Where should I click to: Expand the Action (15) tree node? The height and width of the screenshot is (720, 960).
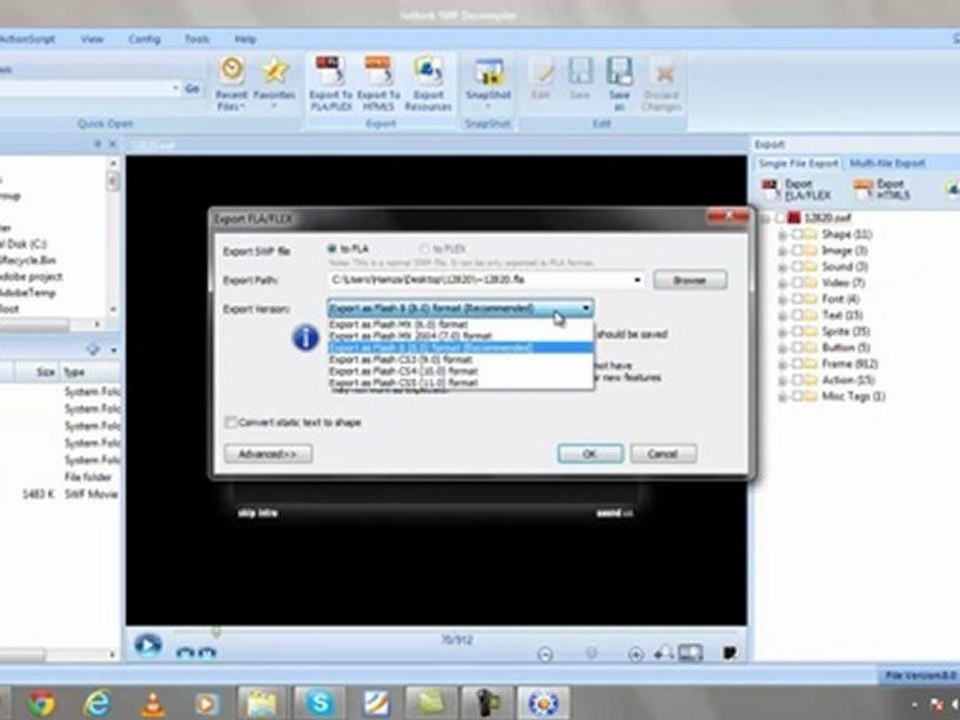[782, 380]
